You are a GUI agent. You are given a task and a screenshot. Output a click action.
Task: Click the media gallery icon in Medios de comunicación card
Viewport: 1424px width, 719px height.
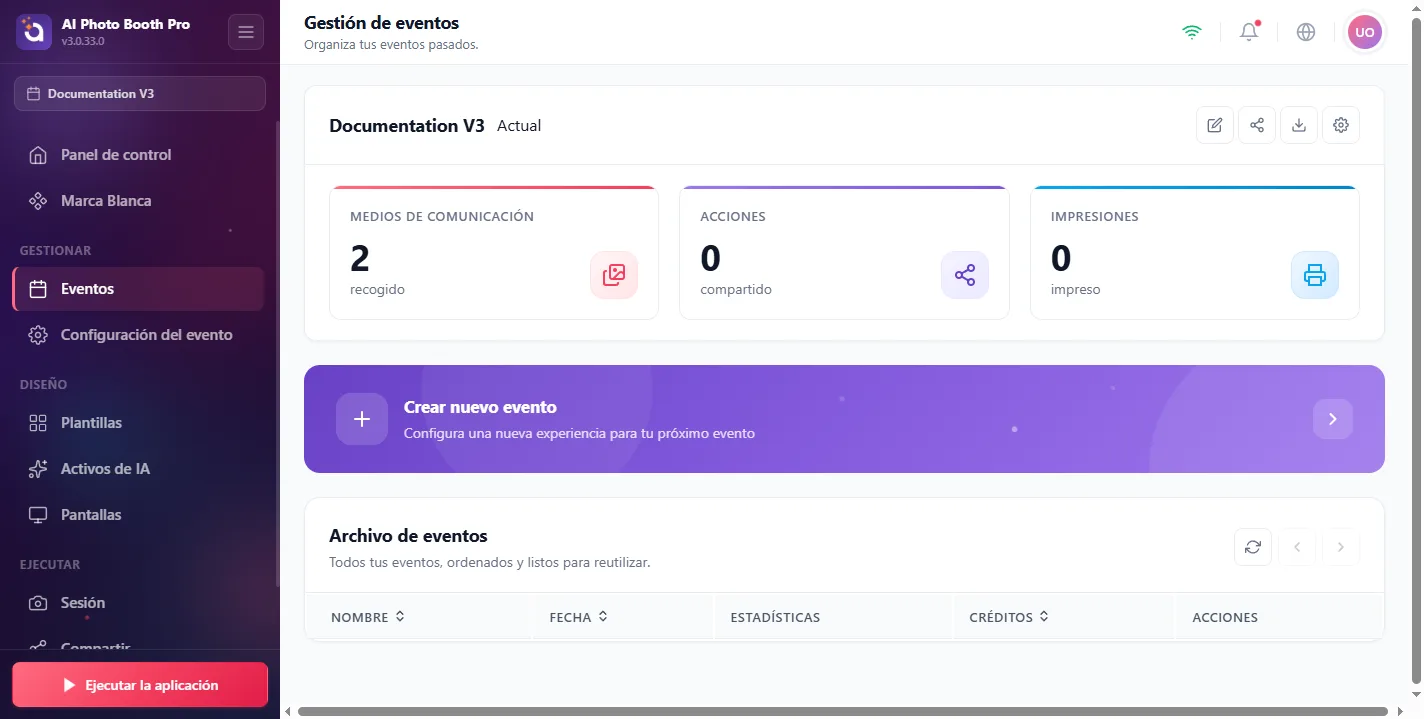click(614, 275)
